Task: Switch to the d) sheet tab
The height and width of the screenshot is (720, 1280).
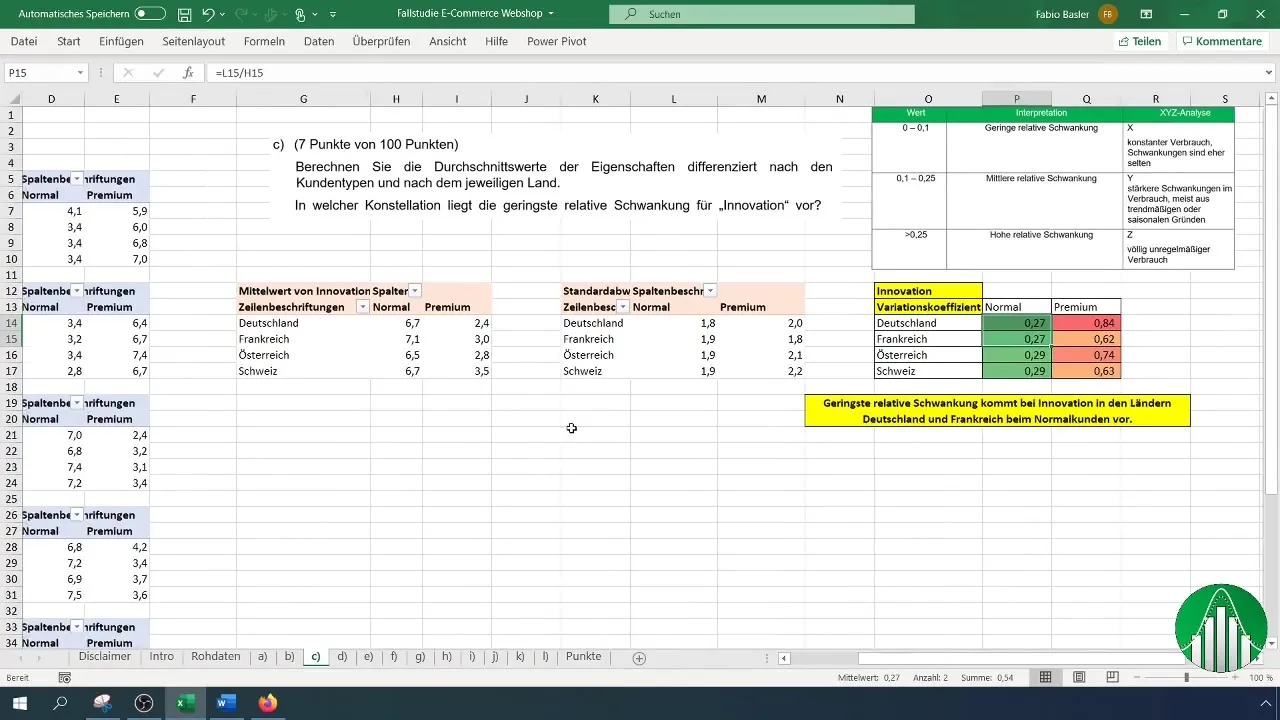Action: point(342,657)
